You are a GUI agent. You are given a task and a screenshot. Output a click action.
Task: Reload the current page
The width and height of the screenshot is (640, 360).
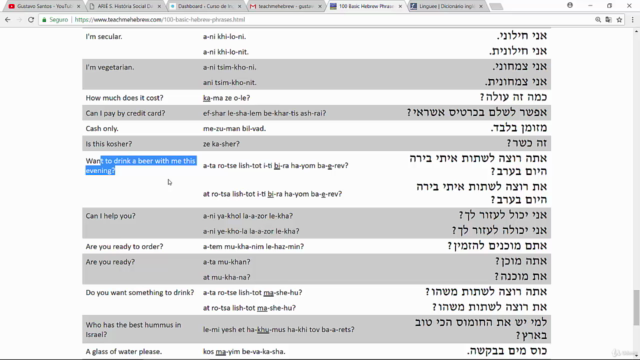pos(31,20)
